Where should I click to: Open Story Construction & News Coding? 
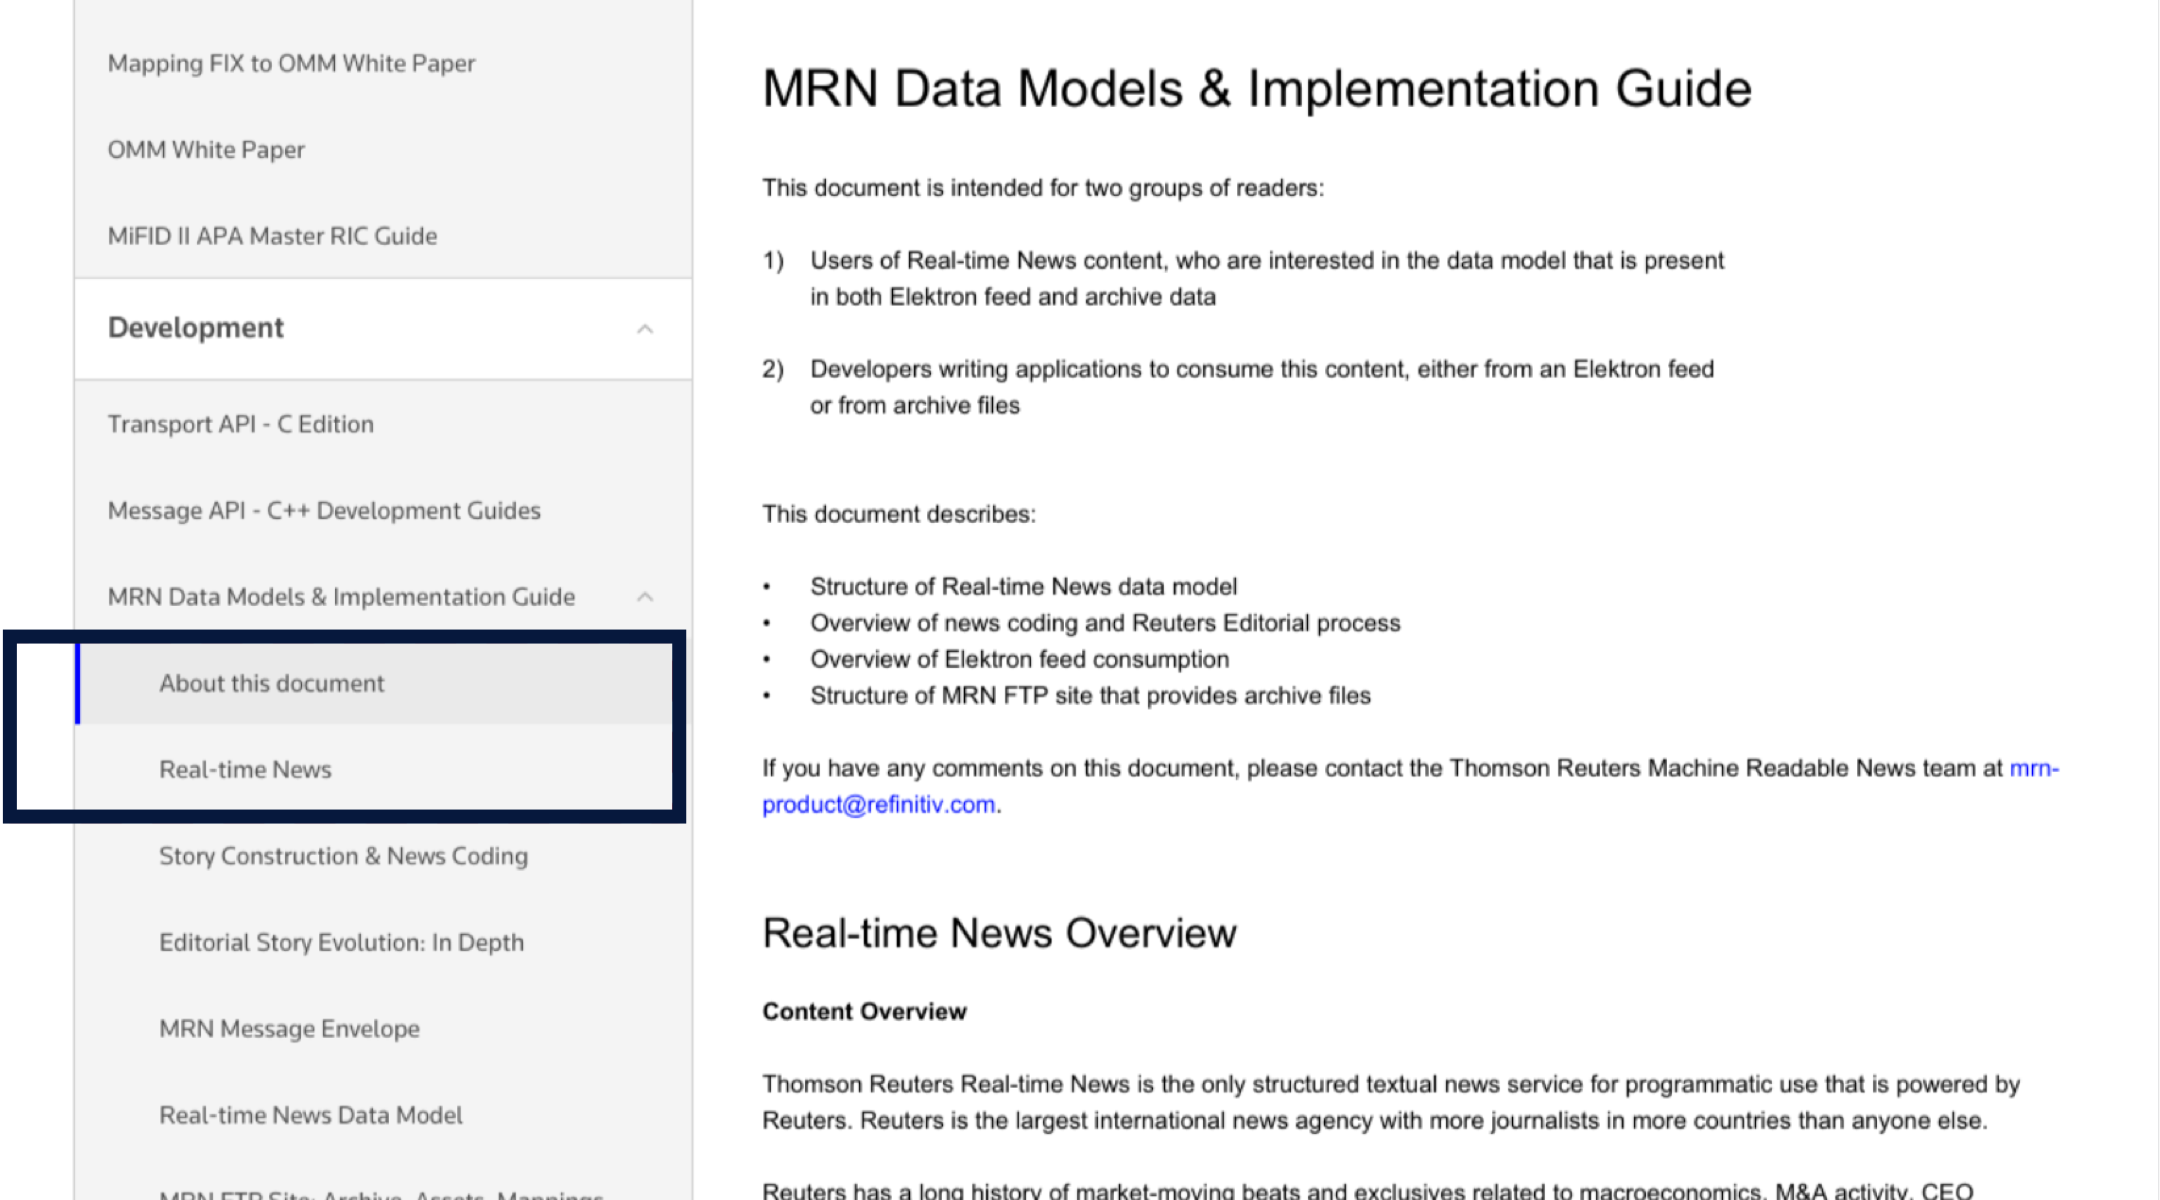coord(343,856)
